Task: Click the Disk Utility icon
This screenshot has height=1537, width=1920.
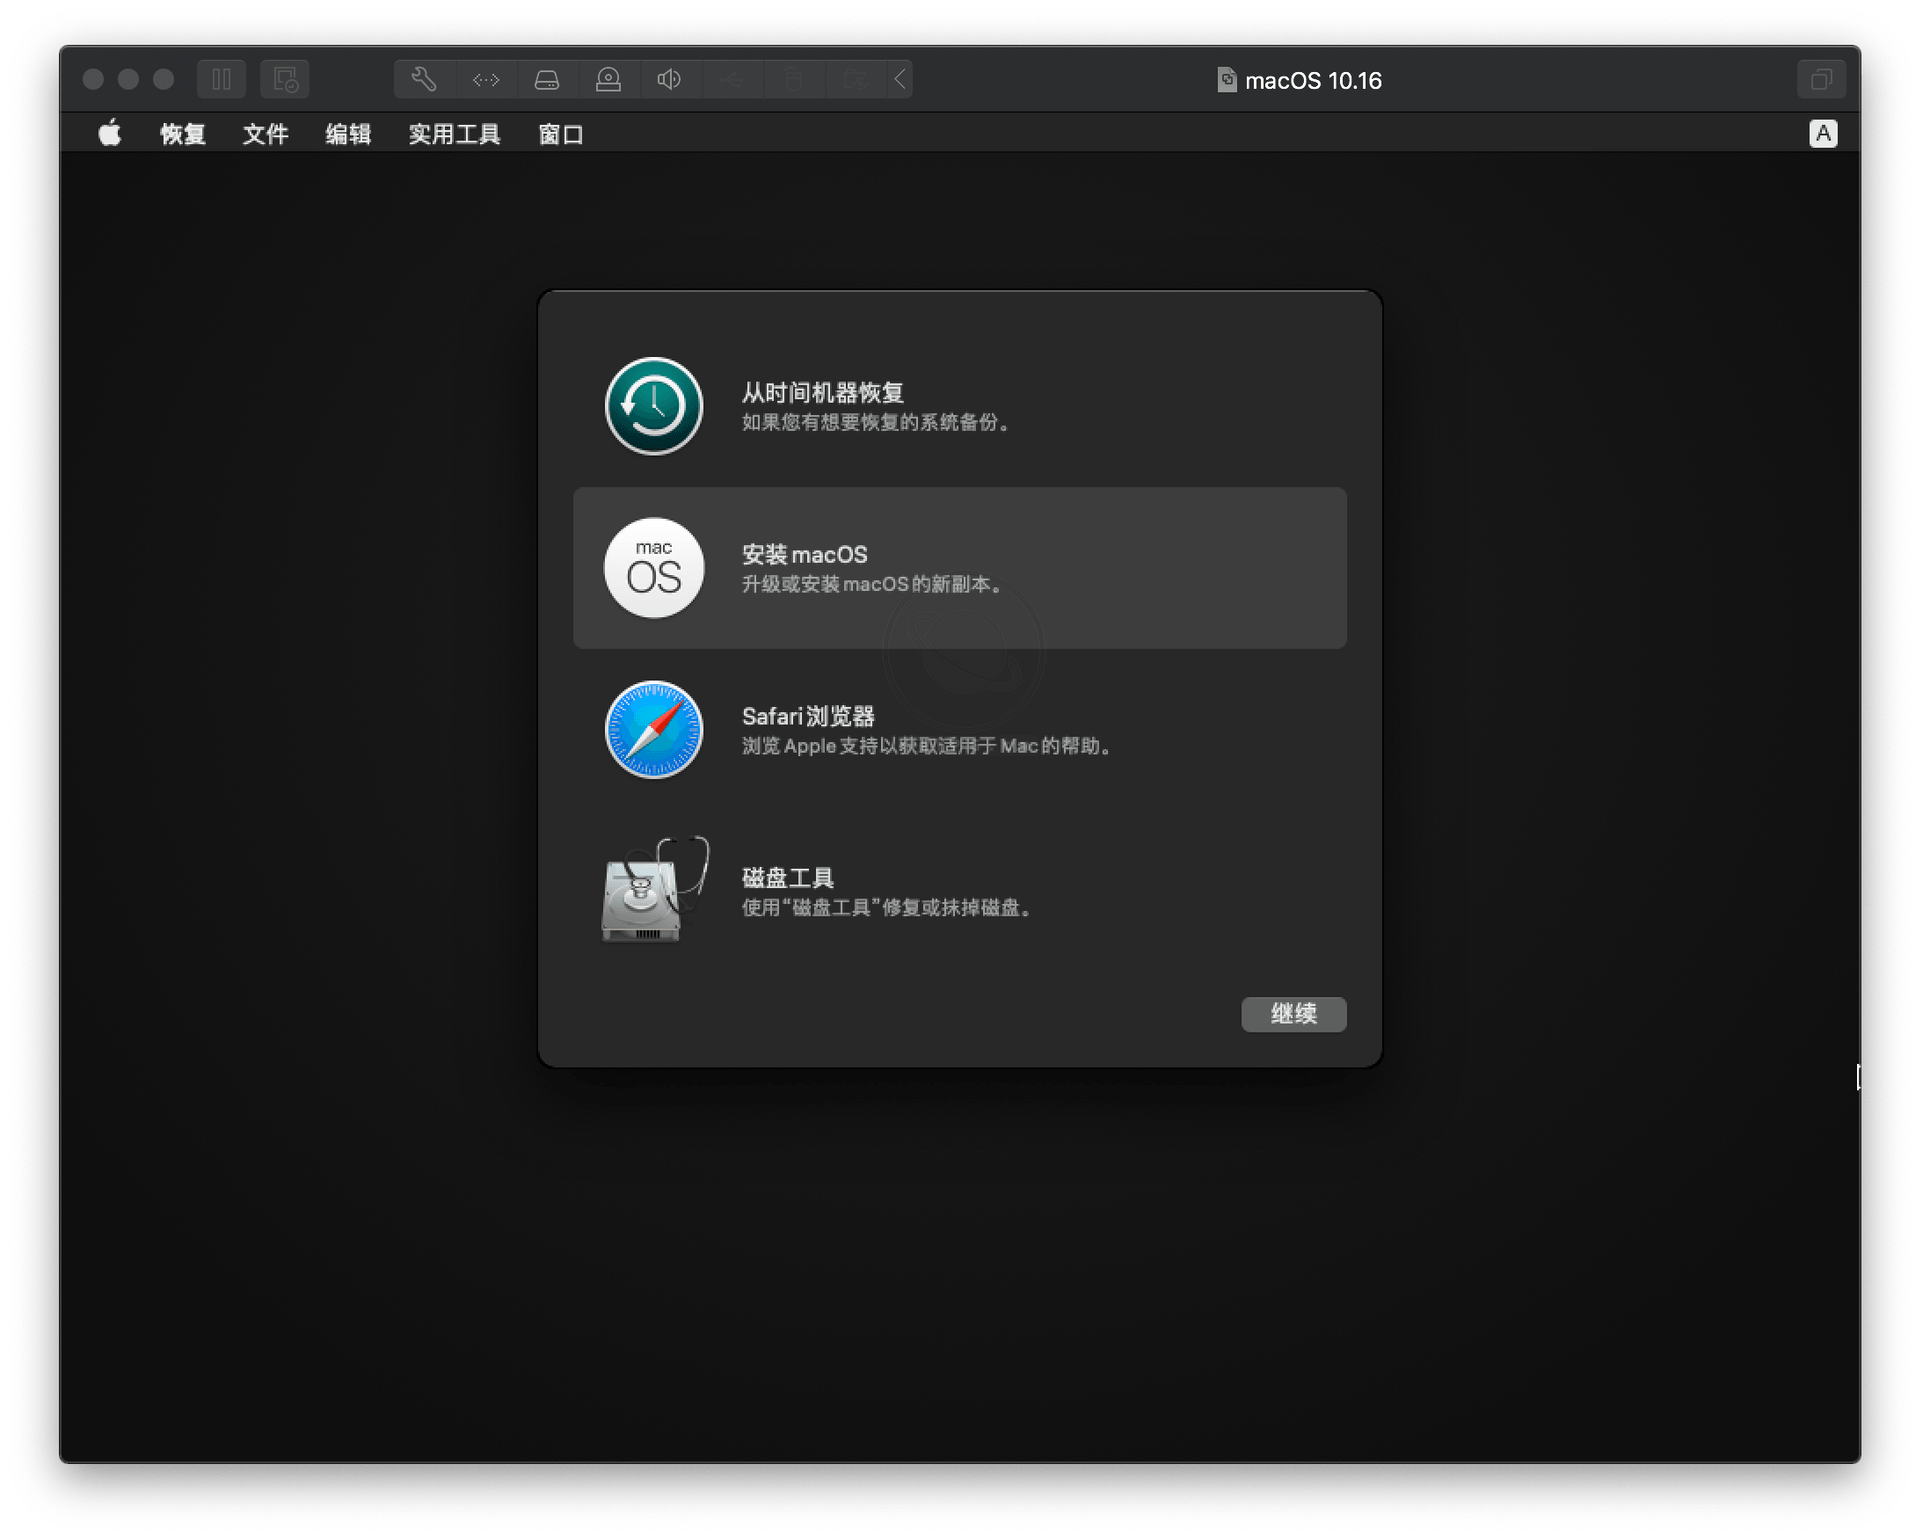Action: [x=654, y=889]
